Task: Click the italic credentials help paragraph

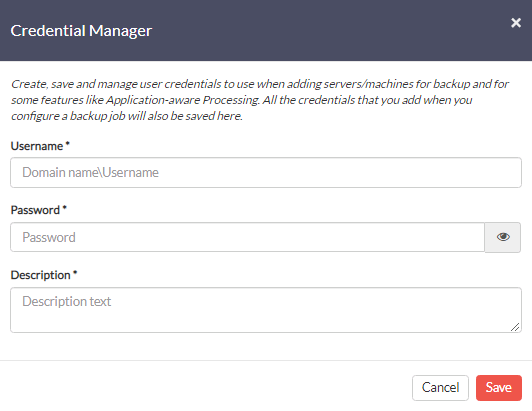Action: (260, 100)
